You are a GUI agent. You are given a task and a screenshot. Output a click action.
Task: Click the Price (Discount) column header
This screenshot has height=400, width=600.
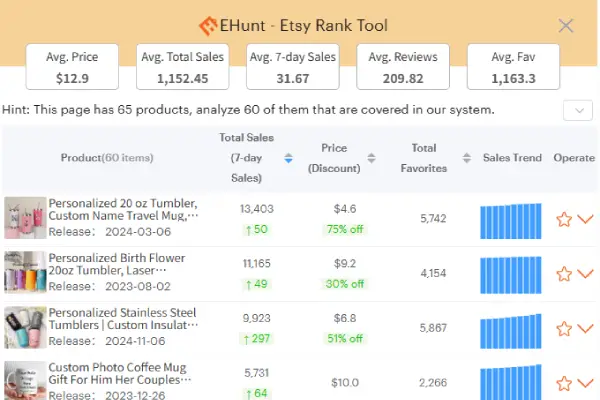point(334,158)
